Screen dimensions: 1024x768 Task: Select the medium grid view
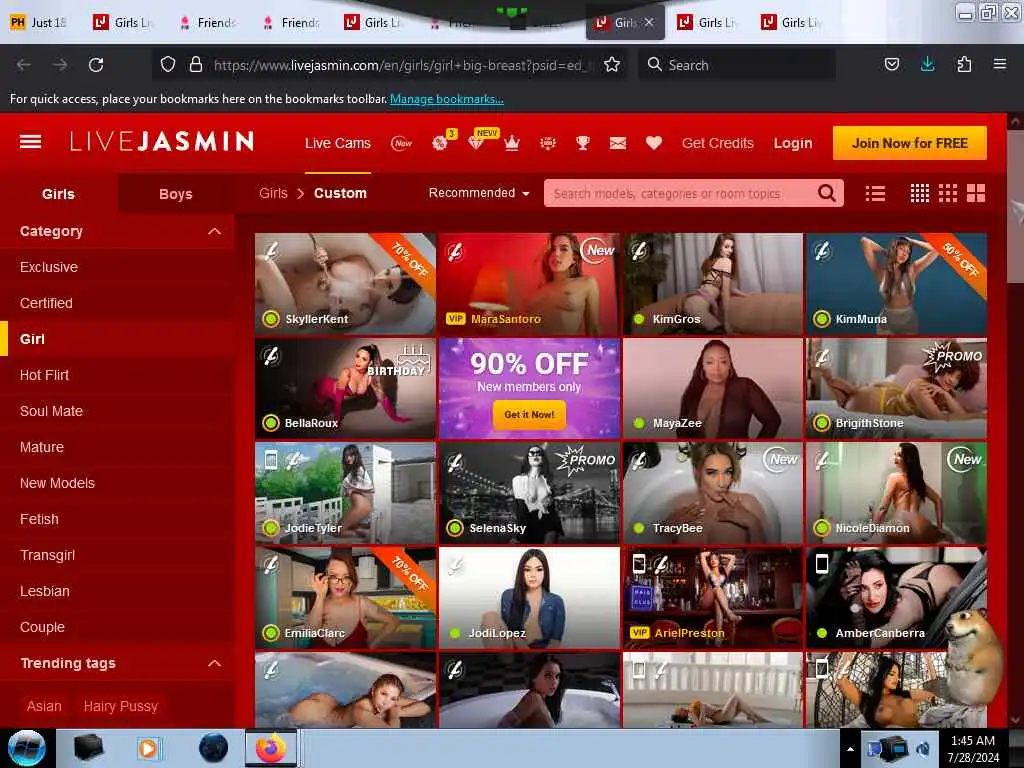tap(948, 193)
